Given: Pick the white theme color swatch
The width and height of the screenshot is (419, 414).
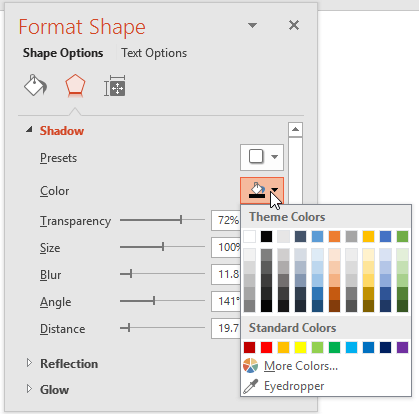Looking at the screenshot, I should point(249,237).
